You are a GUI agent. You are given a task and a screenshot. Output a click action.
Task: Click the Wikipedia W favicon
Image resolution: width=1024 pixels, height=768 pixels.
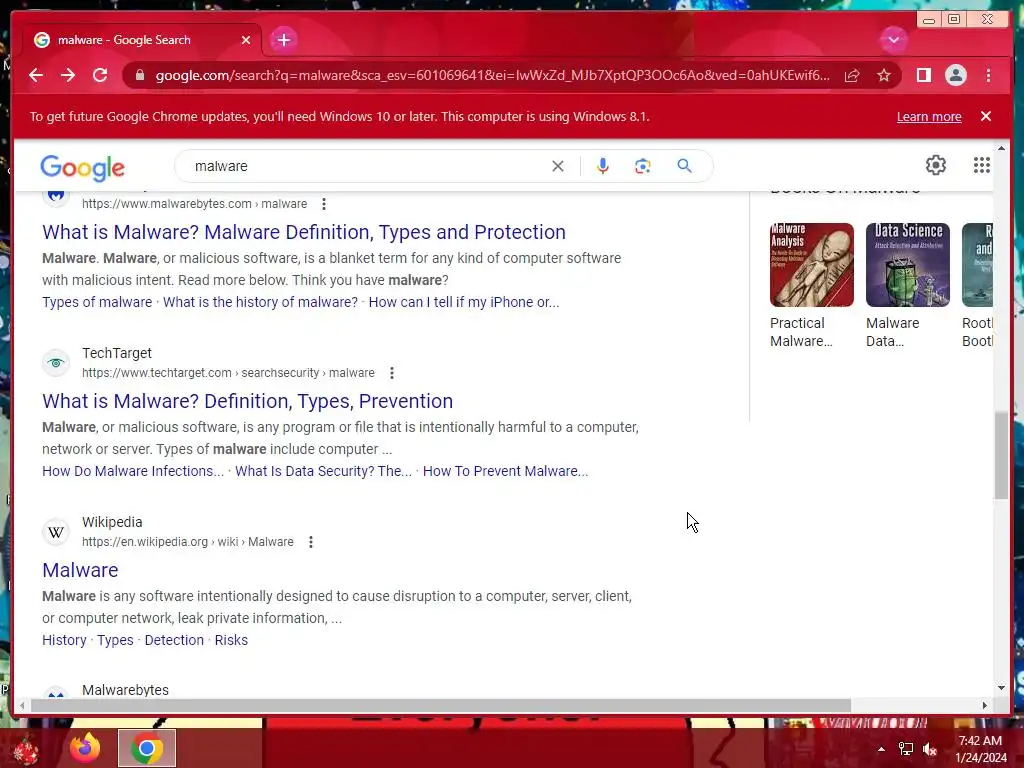tap(56, 532)
